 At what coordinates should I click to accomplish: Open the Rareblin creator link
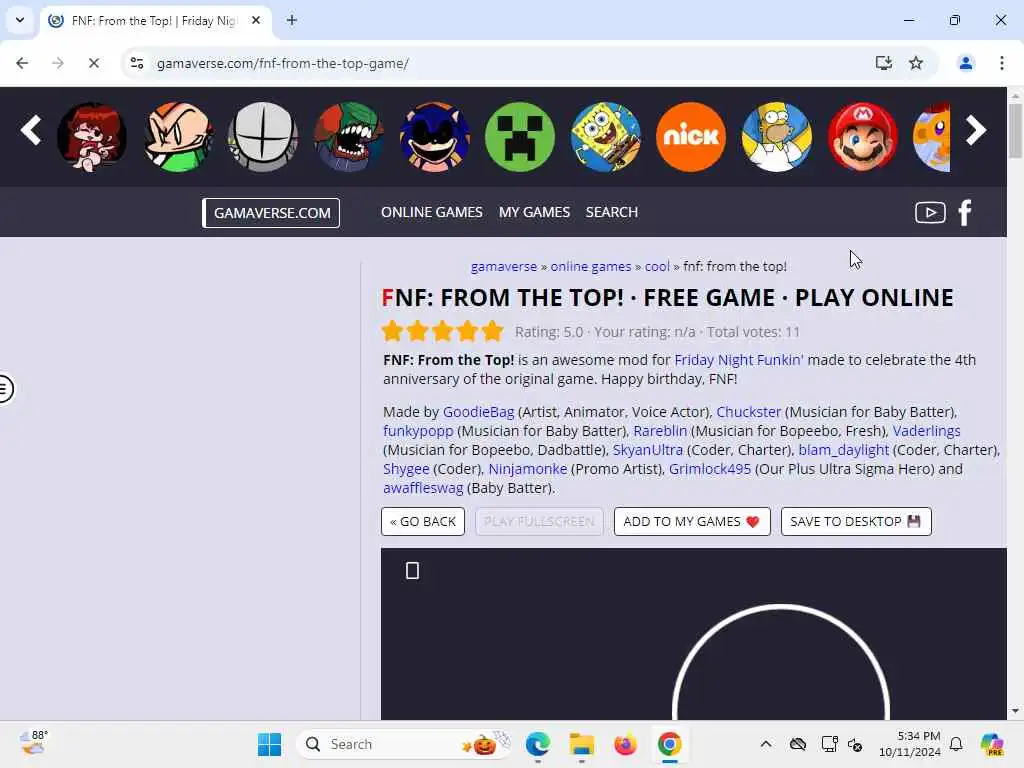(x=660, y=431)
